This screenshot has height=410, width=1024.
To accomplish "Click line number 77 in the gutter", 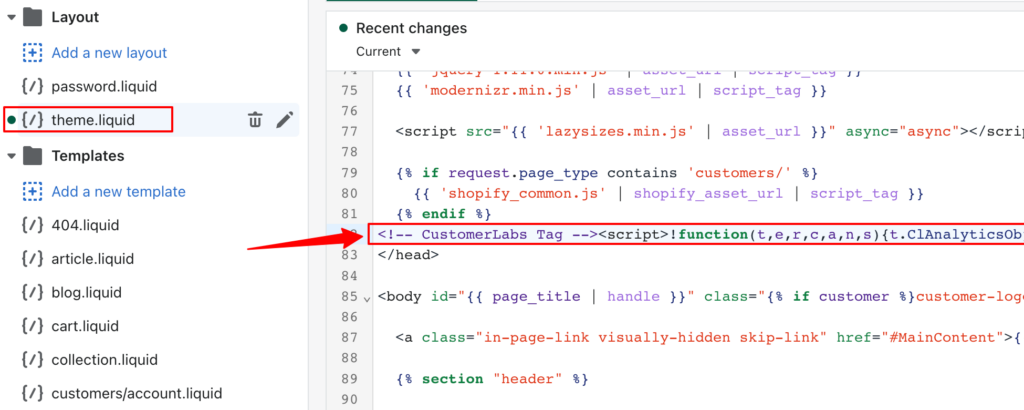I will coord(349,132).
